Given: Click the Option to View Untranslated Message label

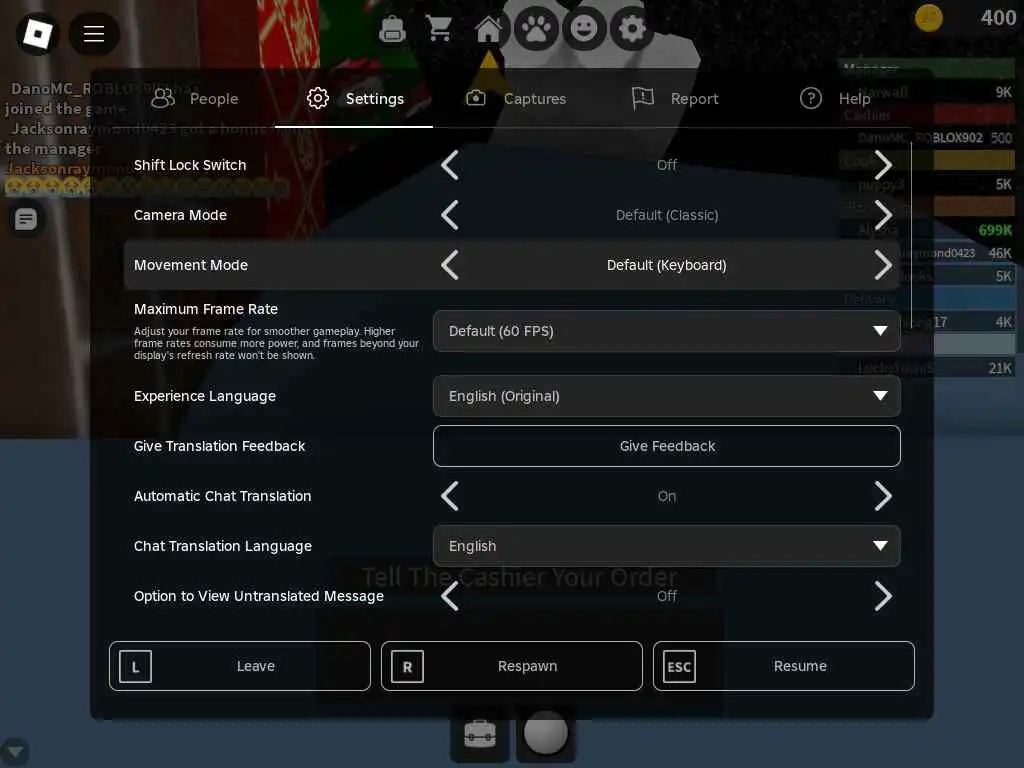Looking at the screenshot, I should 259,596.
